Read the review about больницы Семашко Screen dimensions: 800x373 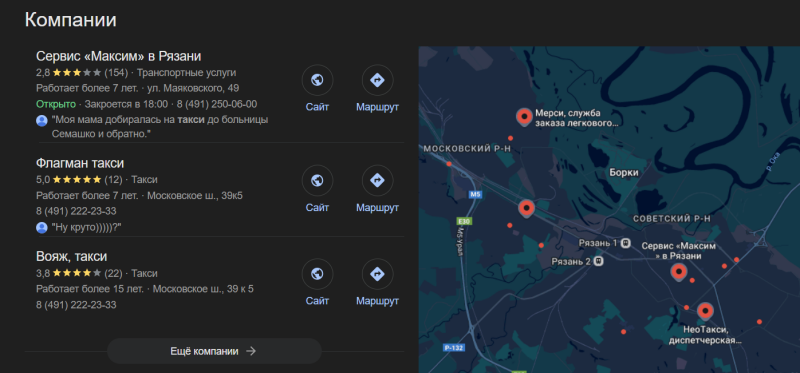pyautogui.click(x=160, y=127)
